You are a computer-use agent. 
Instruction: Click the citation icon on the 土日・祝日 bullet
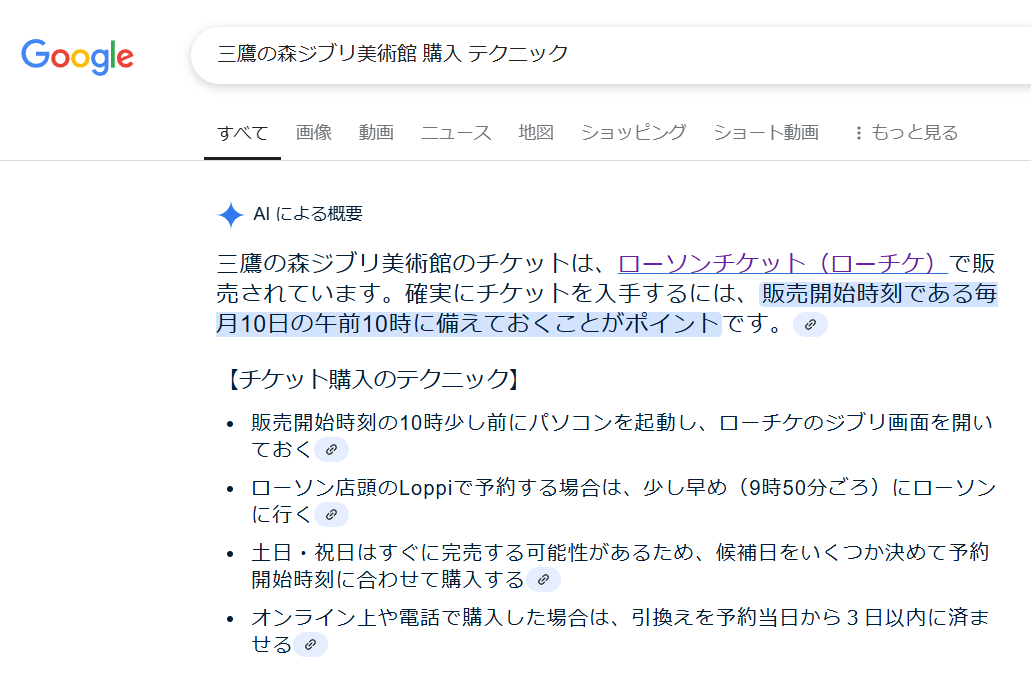click(x=545, y=578)
